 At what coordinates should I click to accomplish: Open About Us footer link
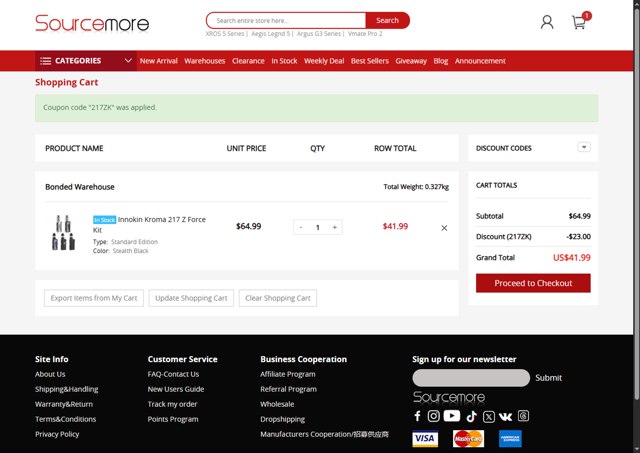pos(50,374)
